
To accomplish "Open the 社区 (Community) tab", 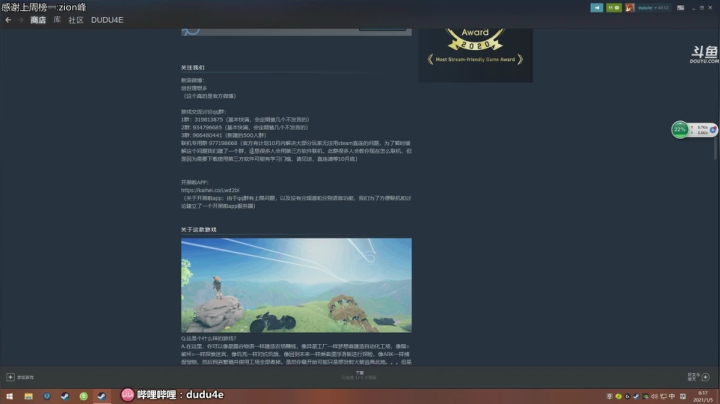I will 76,20.
